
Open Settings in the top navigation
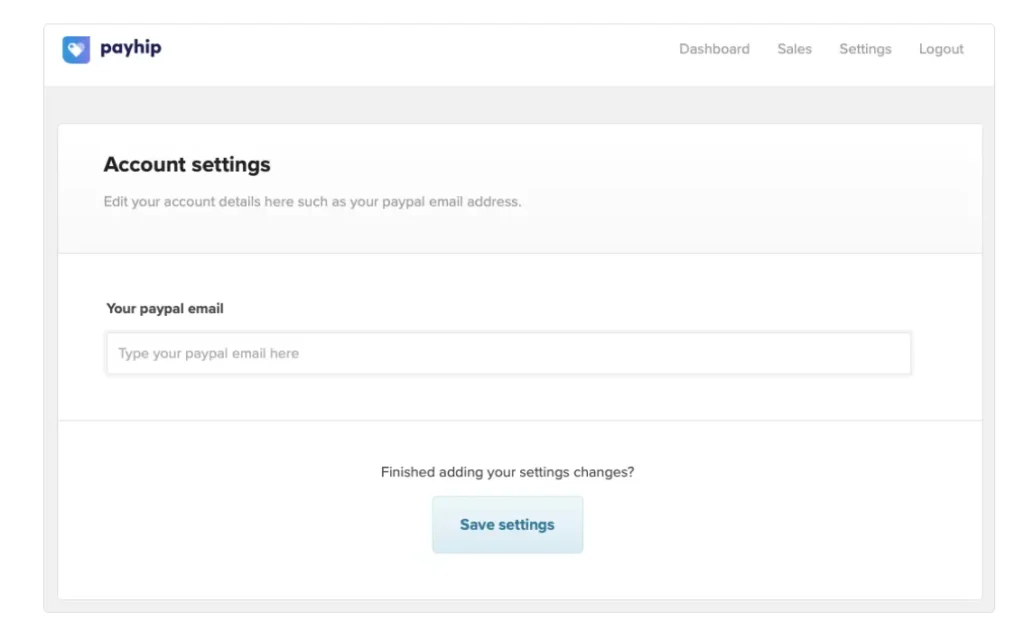coord(865,49)
